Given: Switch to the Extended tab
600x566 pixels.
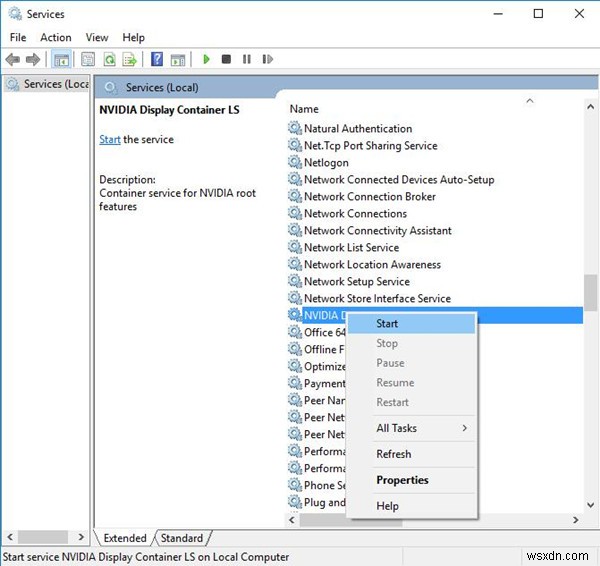Looking at the screenshot, I should 125,538.
